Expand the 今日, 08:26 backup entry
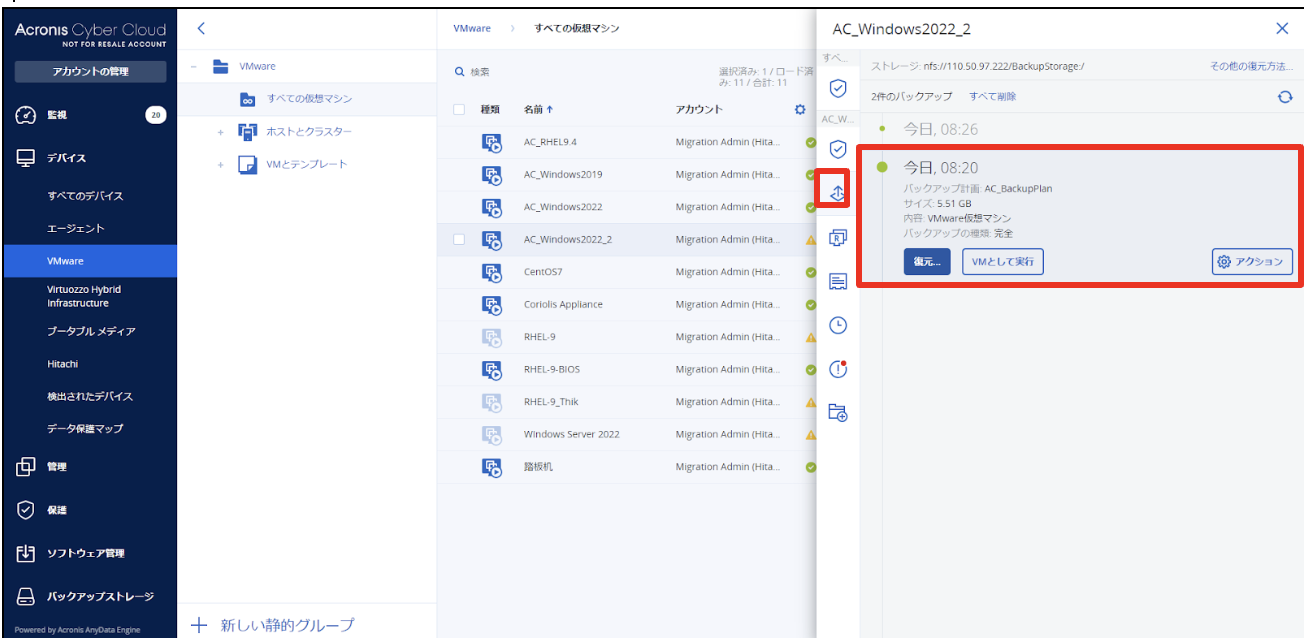This screenshot has width=1304, height=638. pyautogui.click(x=940, y=129)
